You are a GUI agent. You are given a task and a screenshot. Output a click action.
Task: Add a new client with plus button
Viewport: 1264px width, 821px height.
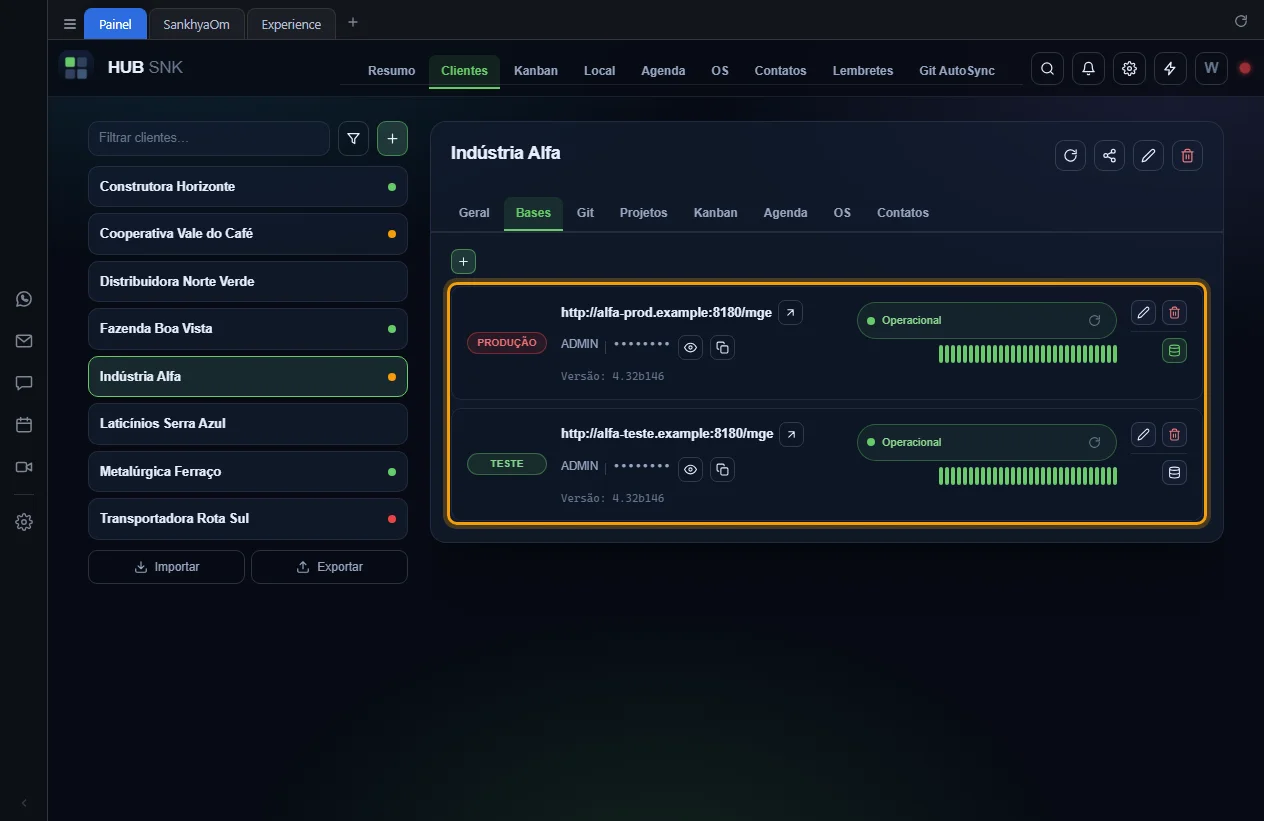pos(392,139)
